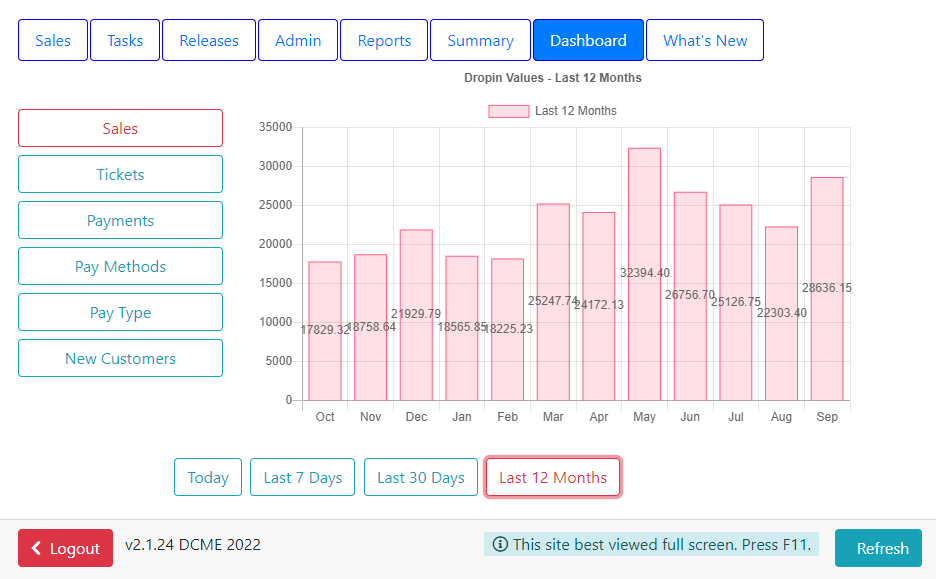Click the 26756.70 value label
Image resolution: width=936 pixels, height=579 pixels.
pos(690,295)
